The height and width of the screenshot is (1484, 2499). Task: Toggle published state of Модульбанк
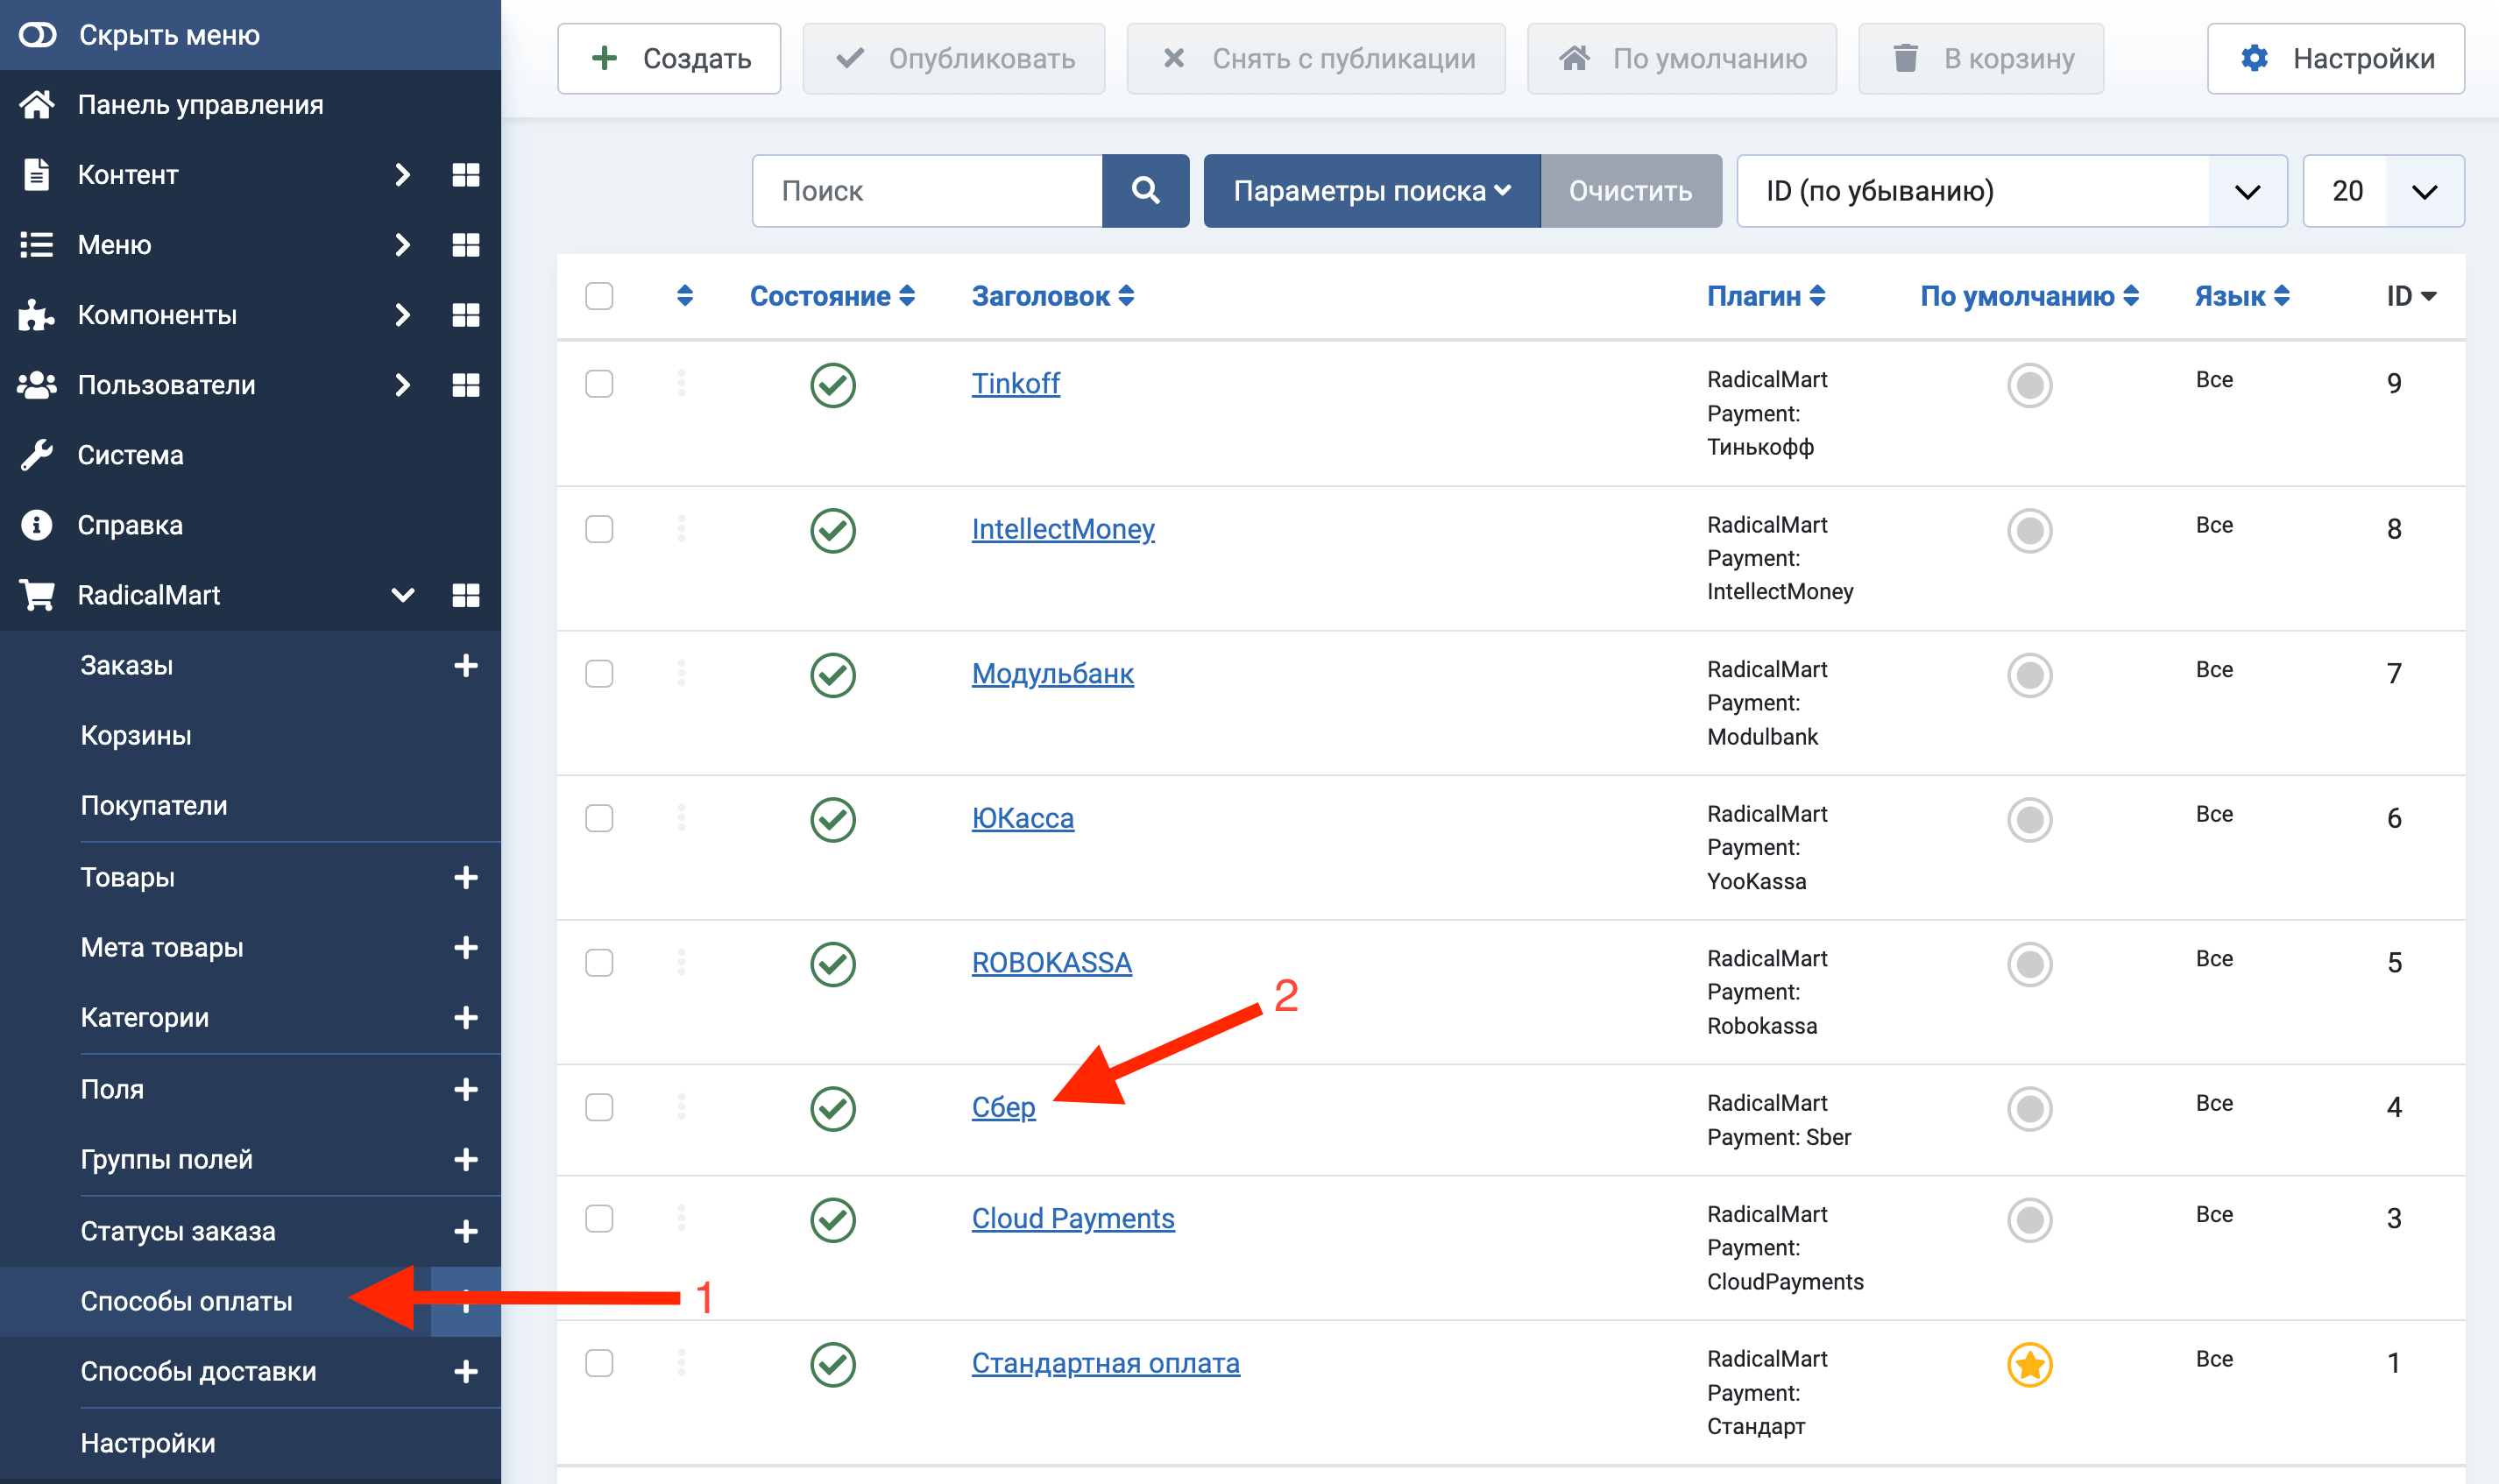(x=832, y=675)
